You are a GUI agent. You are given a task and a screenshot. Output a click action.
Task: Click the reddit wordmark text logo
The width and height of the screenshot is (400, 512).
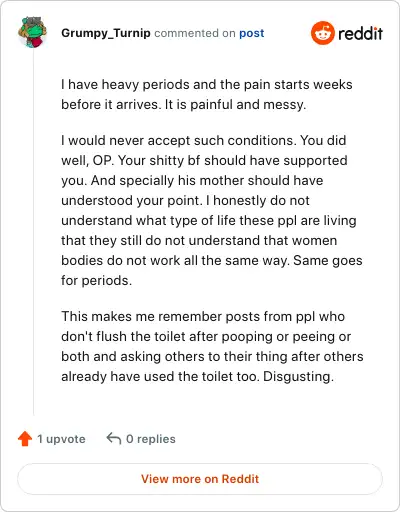pos(360,34)
